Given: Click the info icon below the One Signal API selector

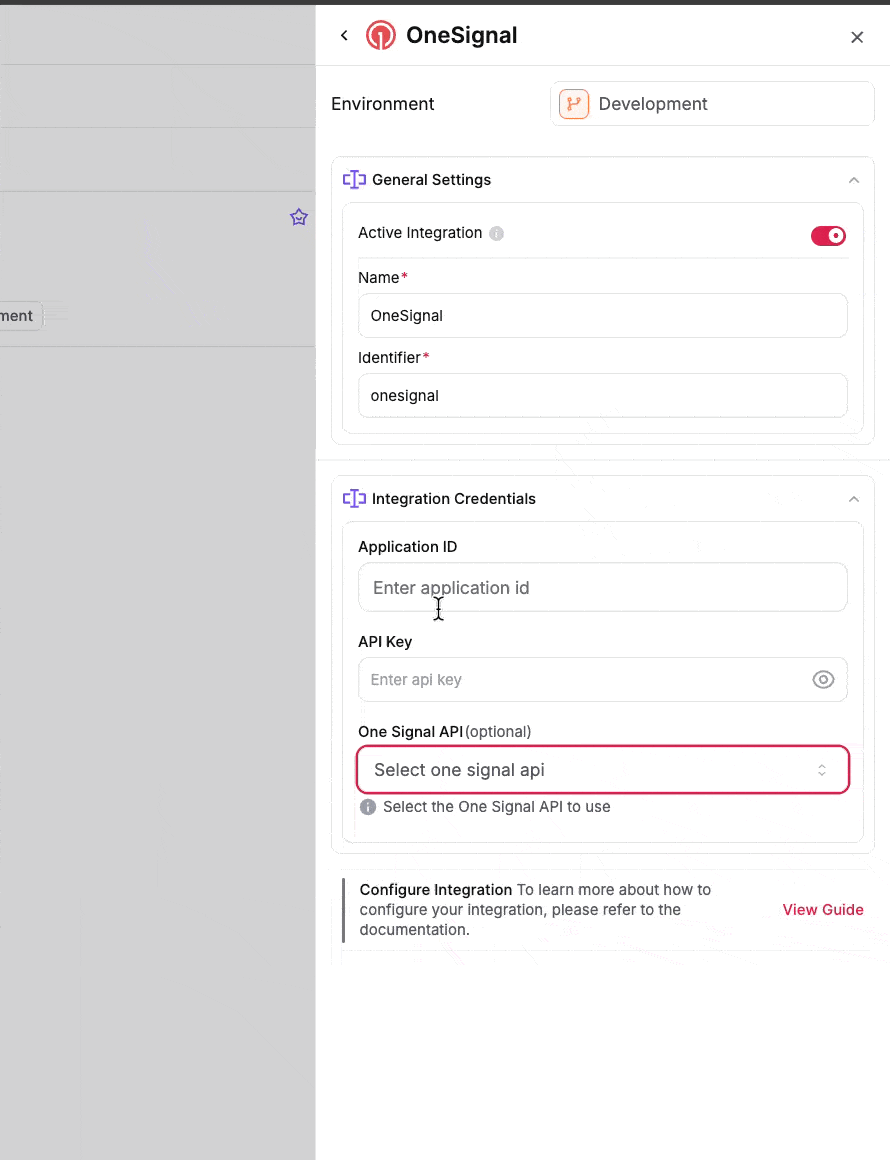Looking at the screenshot, I should (367, 806).
